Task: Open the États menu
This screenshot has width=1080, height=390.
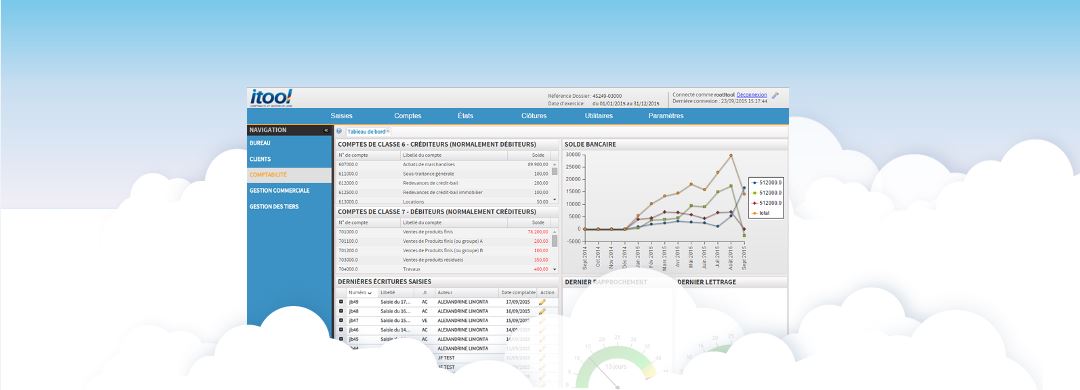Action: (x=466, y=116)
